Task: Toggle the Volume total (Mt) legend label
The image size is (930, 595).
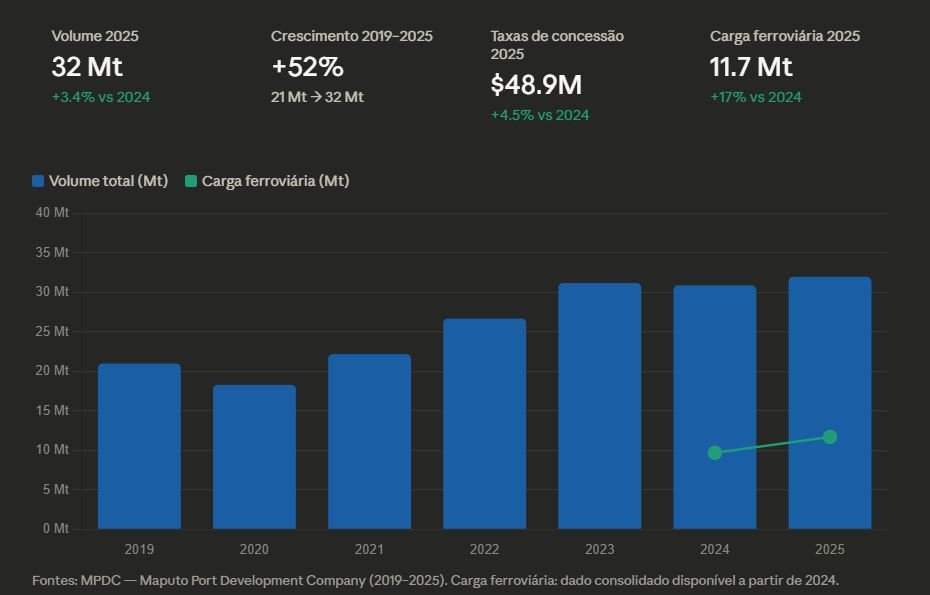Action: (x=108, y=181)
